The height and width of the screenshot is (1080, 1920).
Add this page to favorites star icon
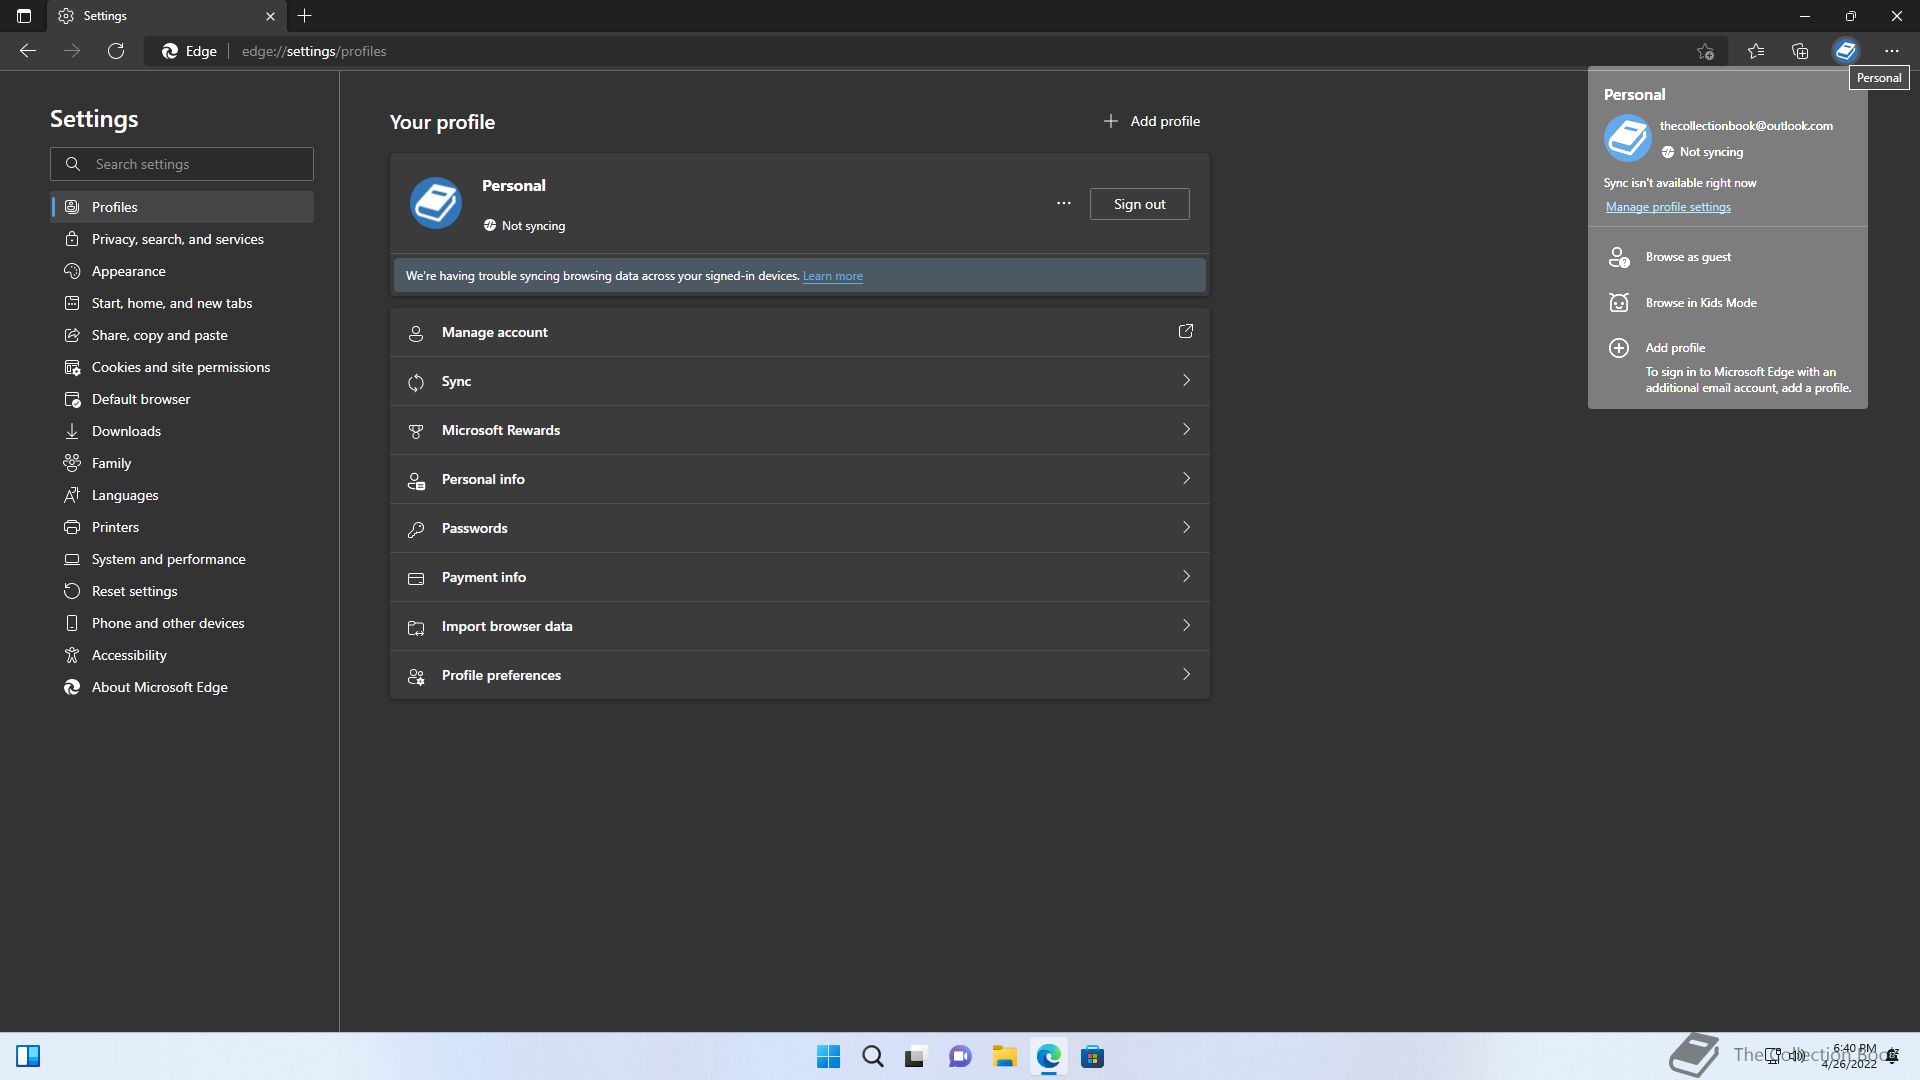pos(1705,51)
